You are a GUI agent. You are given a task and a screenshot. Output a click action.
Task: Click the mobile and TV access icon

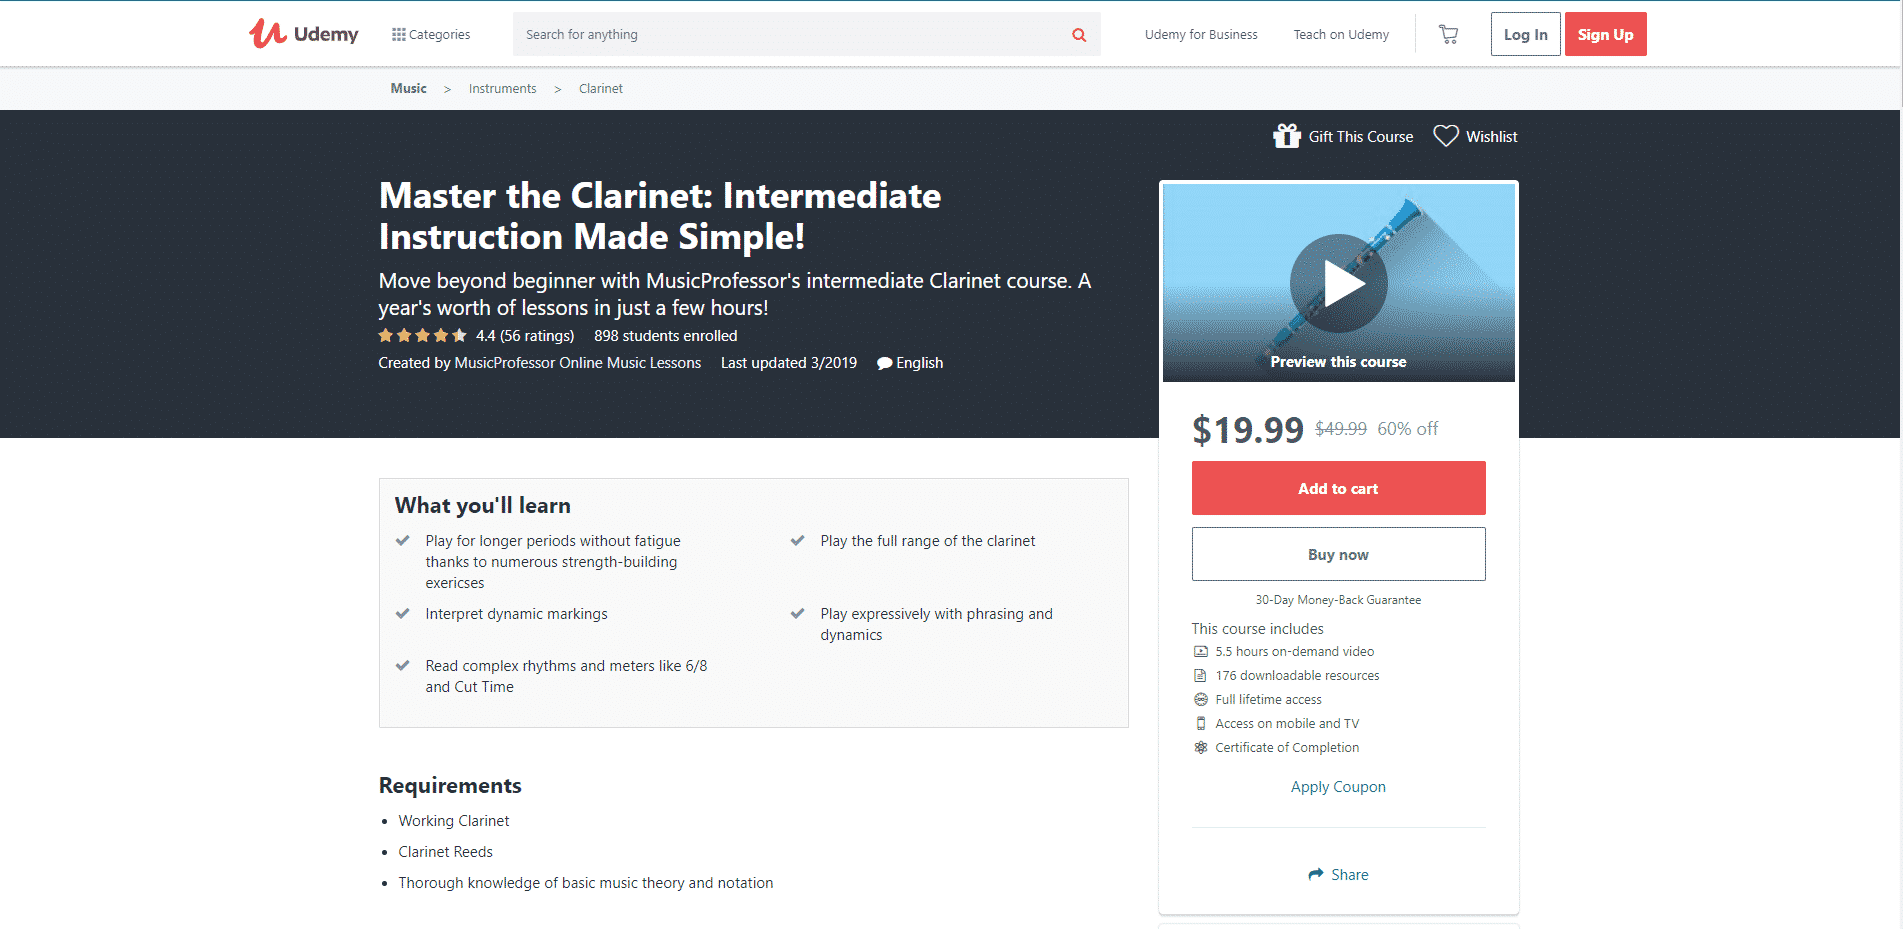click(1201, 723)
